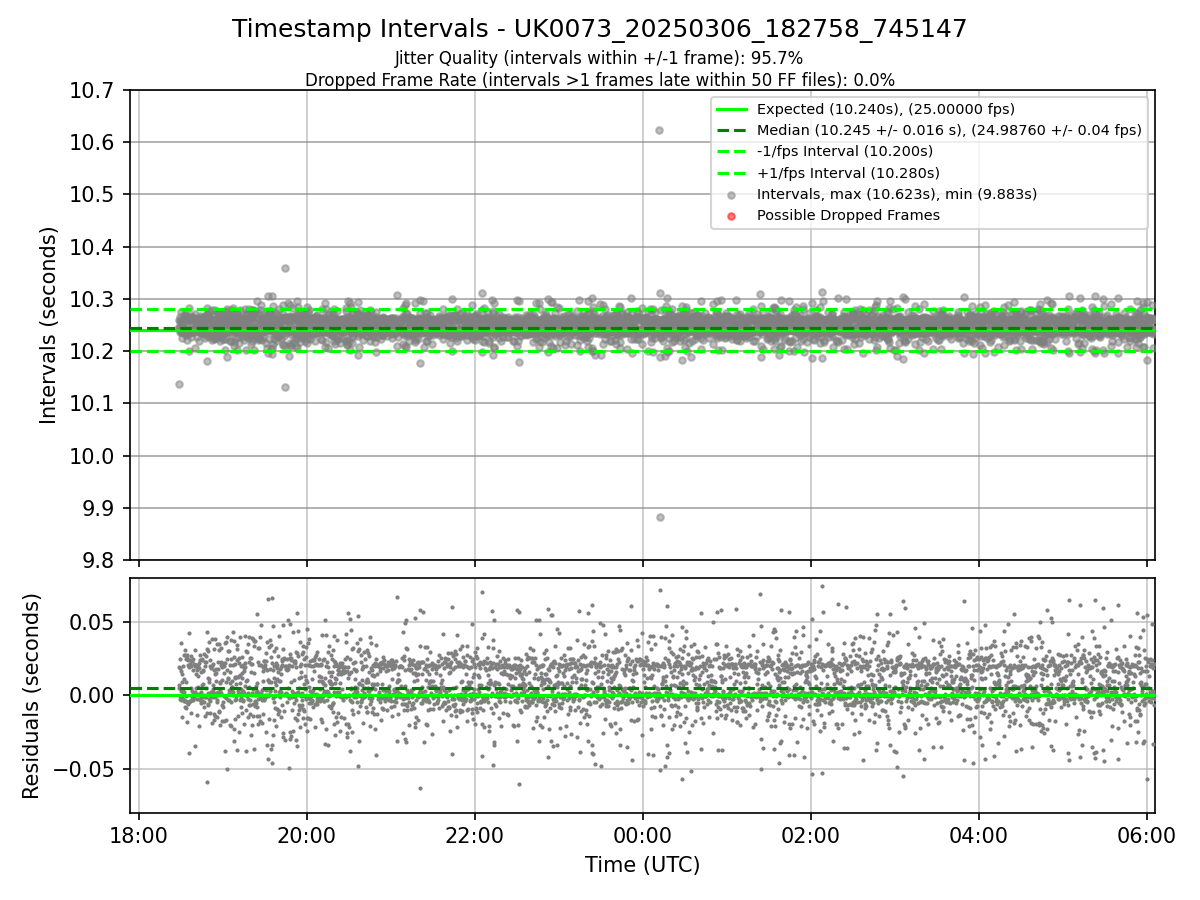Click the 02:00 time tick label
Viewport: 1200px width, 900px height.
810,834
